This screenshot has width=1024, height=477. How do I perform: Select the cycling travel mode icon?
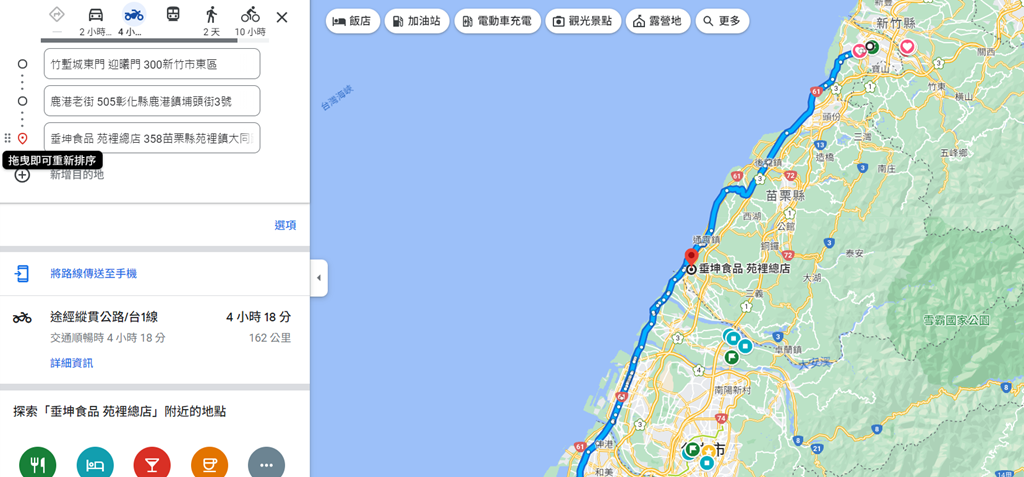(x=249, y=14)
